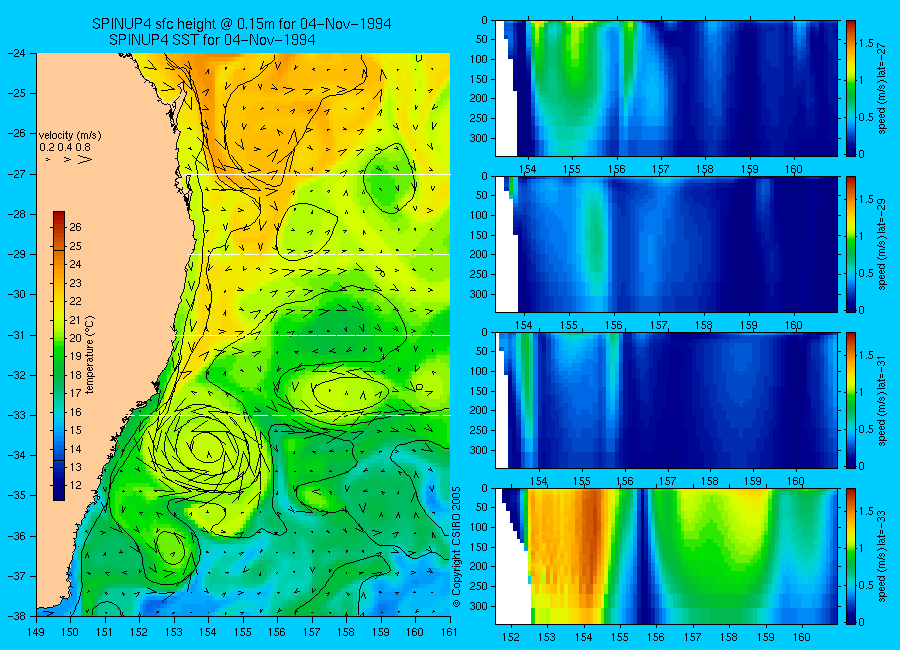Screen dimensions: 900x650
Task: Click the 'speed (m/s) lat=-29' label
Action: [883, 244]
